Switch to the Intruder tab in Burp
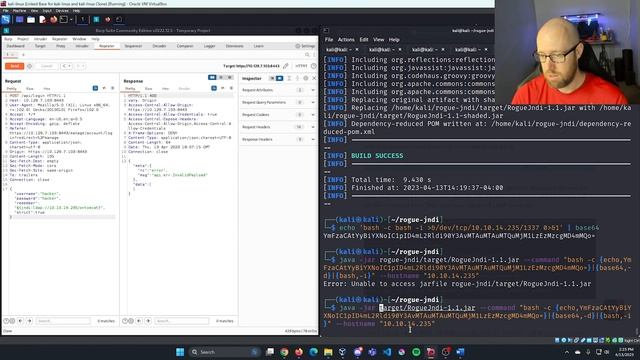This screenshot has width=640, height=360. pyautogui.click(x=82, y=46)
